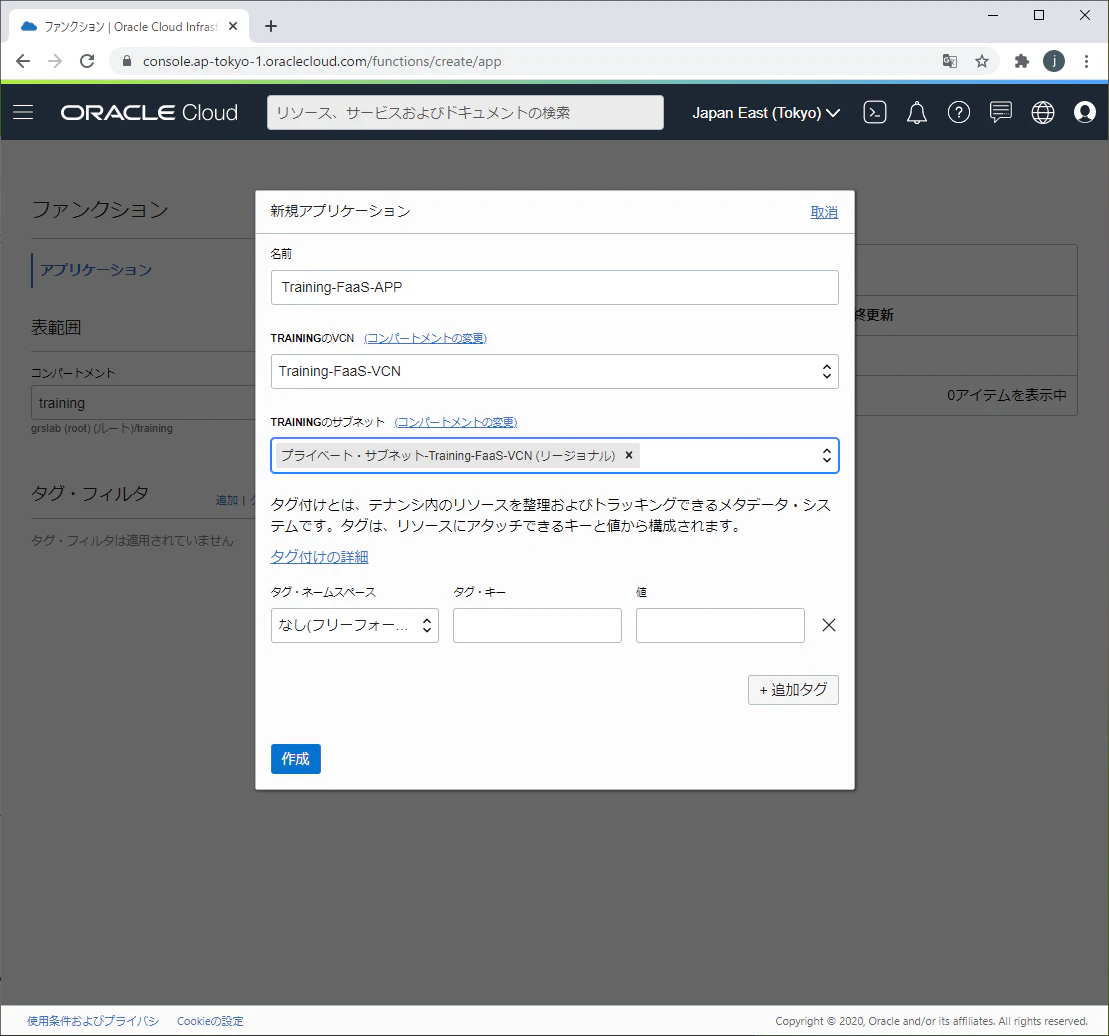
Task: Click the ORACLE Cloud logo
Action: (x=149, y=112)
